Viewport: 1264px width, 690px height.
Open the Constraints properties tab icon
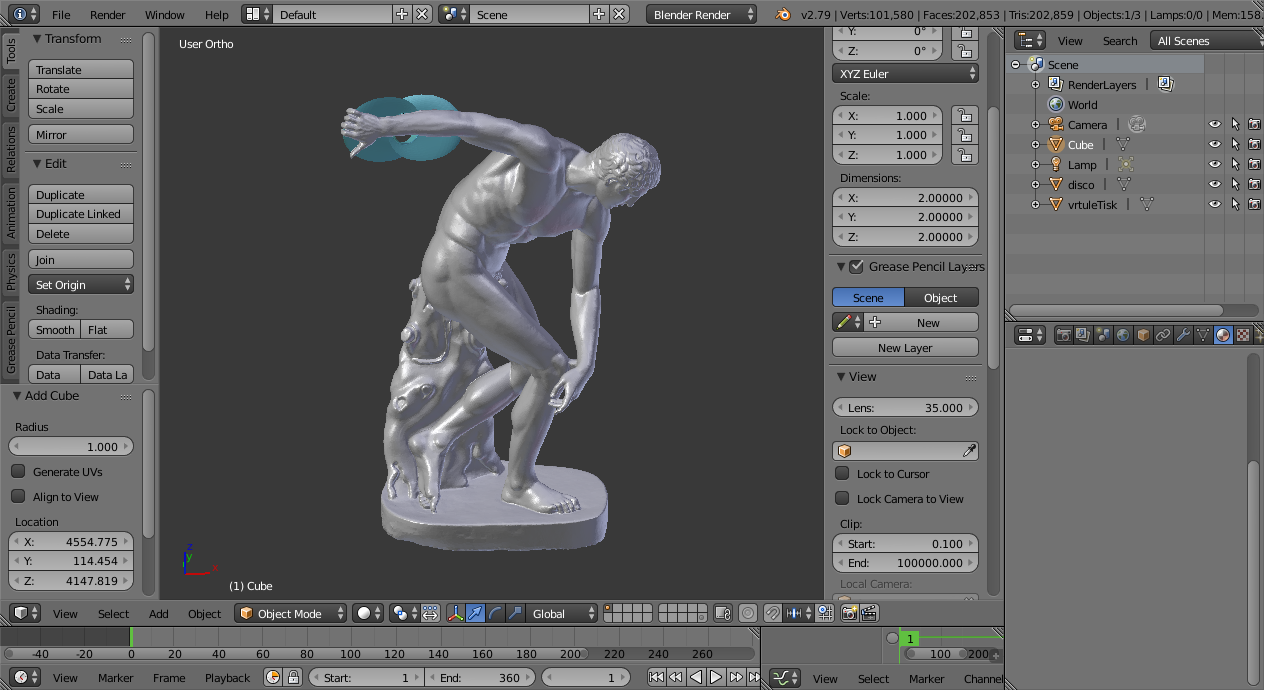1163,335
